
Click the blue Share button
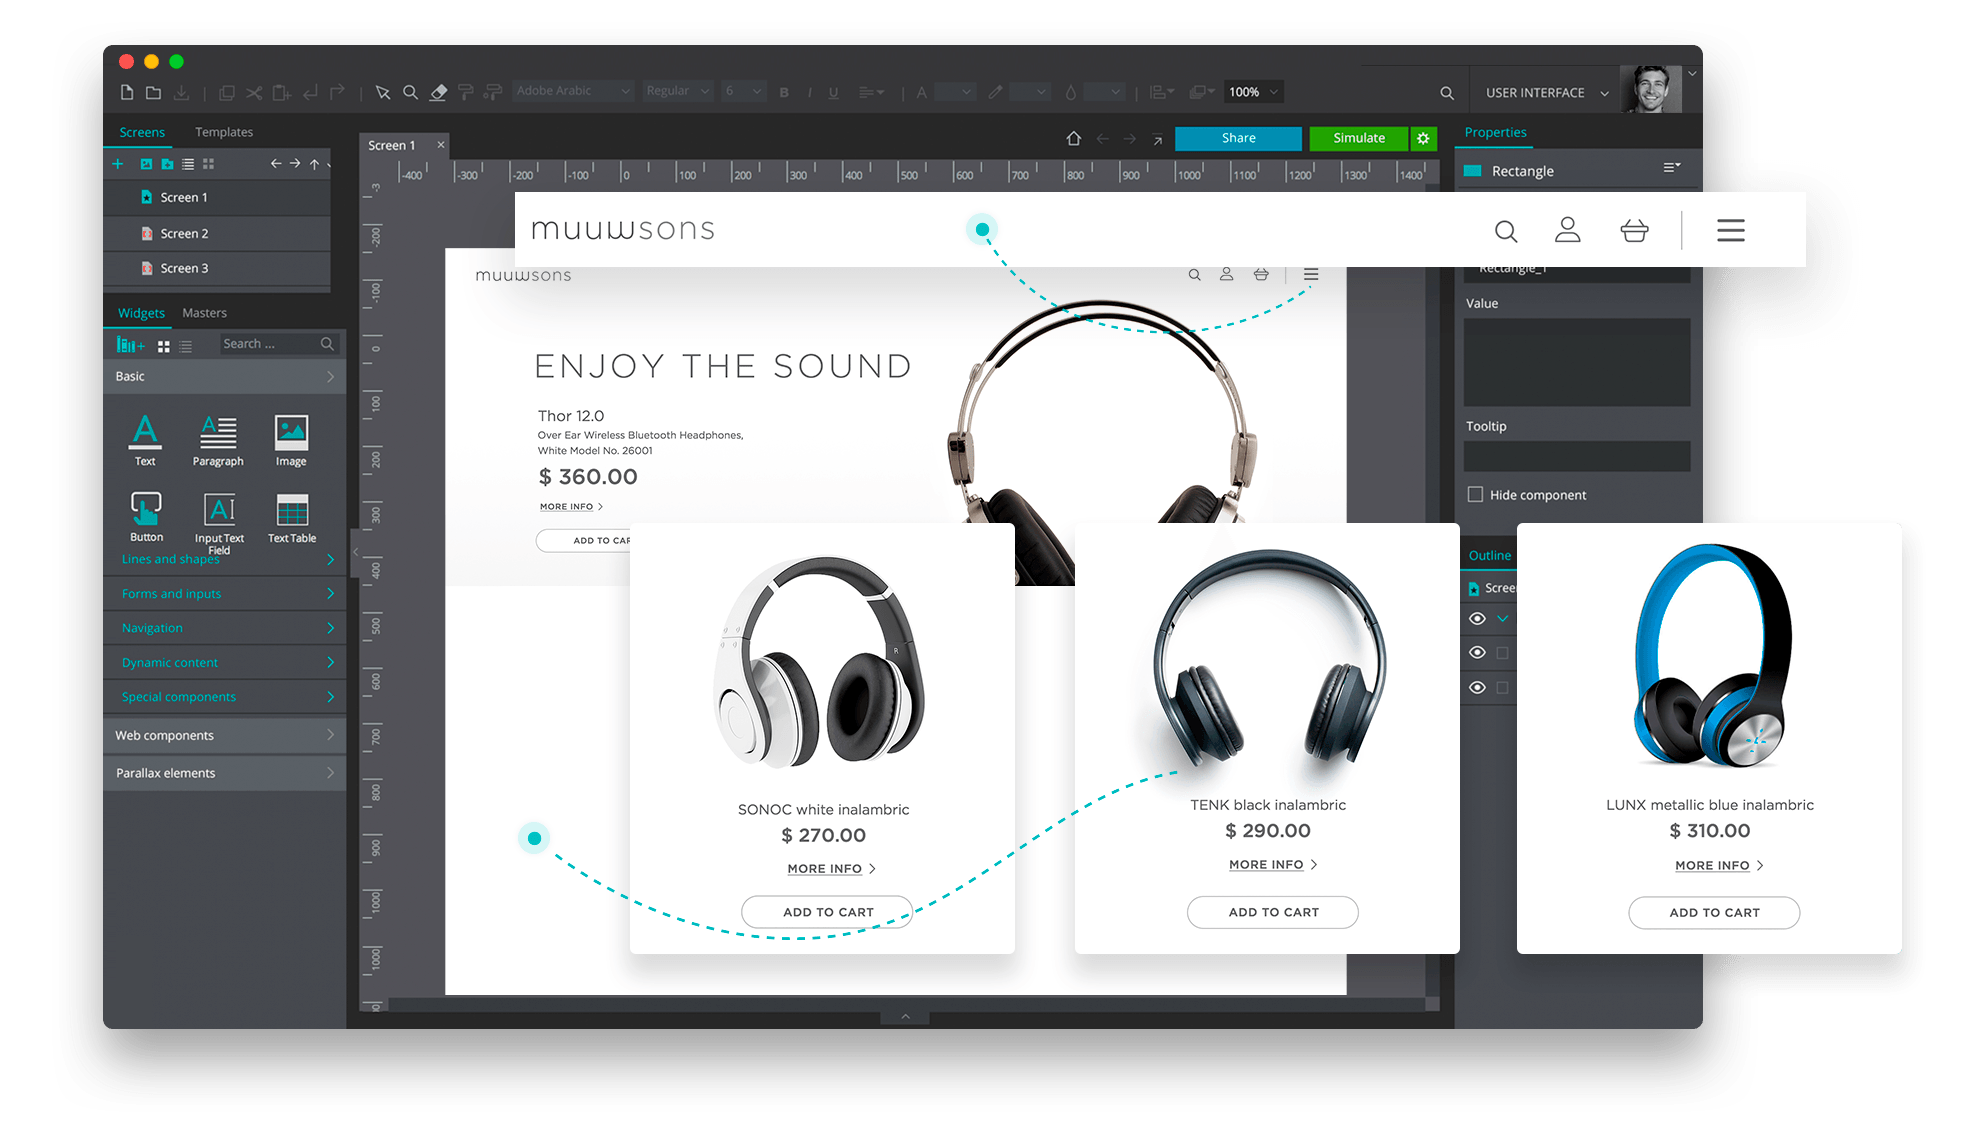coord(1237,138)
